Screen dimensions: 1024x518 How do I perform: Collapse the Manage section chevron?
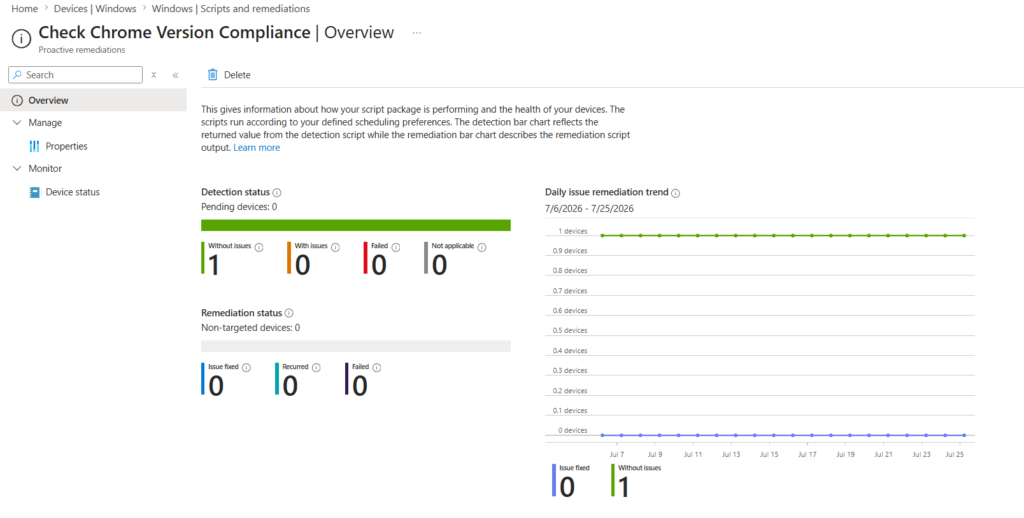coord(17,123)
